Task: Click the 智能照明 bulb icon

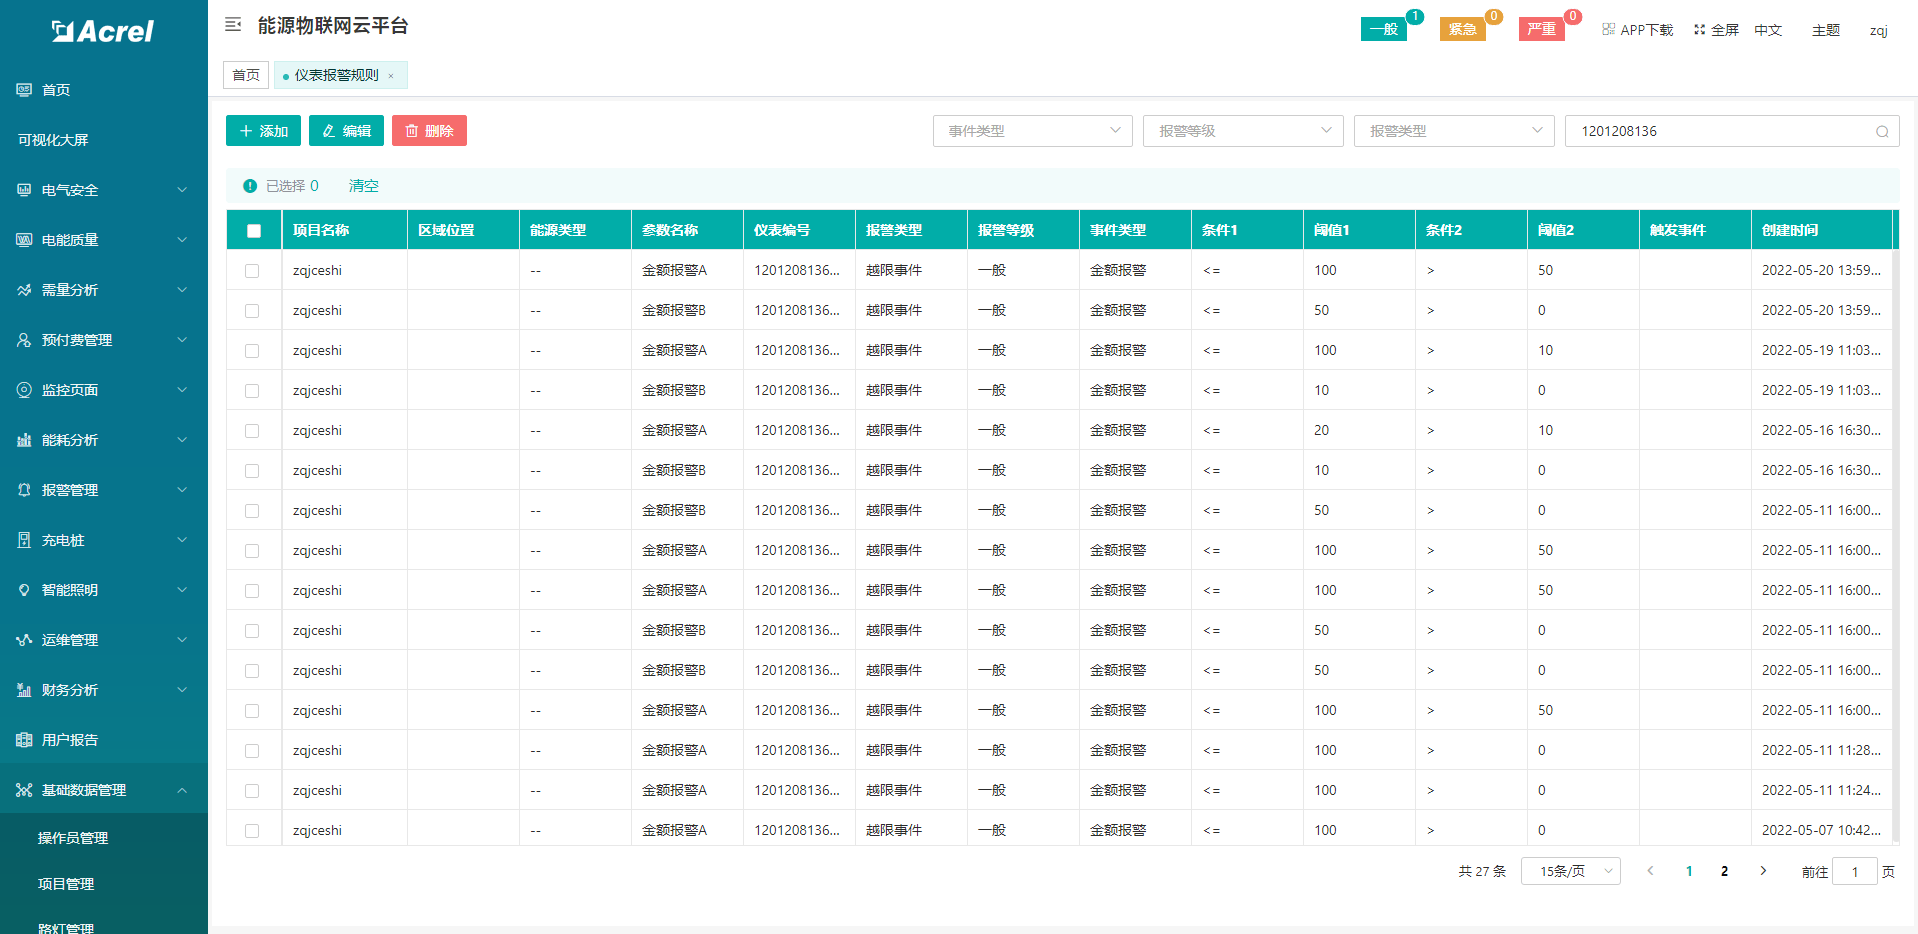Action: [x=24, y=590]
